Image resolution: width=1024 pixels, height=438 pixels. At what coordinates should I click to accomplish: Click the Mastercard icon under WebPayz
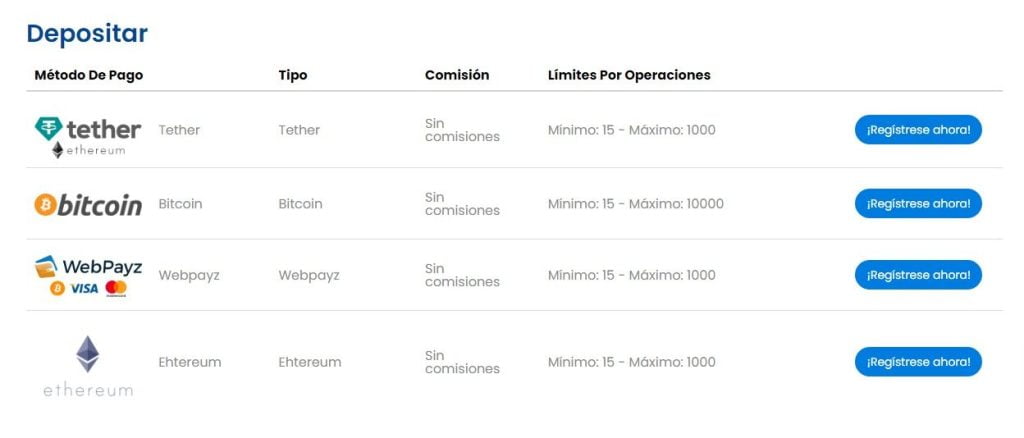click(x=116, y=289)
